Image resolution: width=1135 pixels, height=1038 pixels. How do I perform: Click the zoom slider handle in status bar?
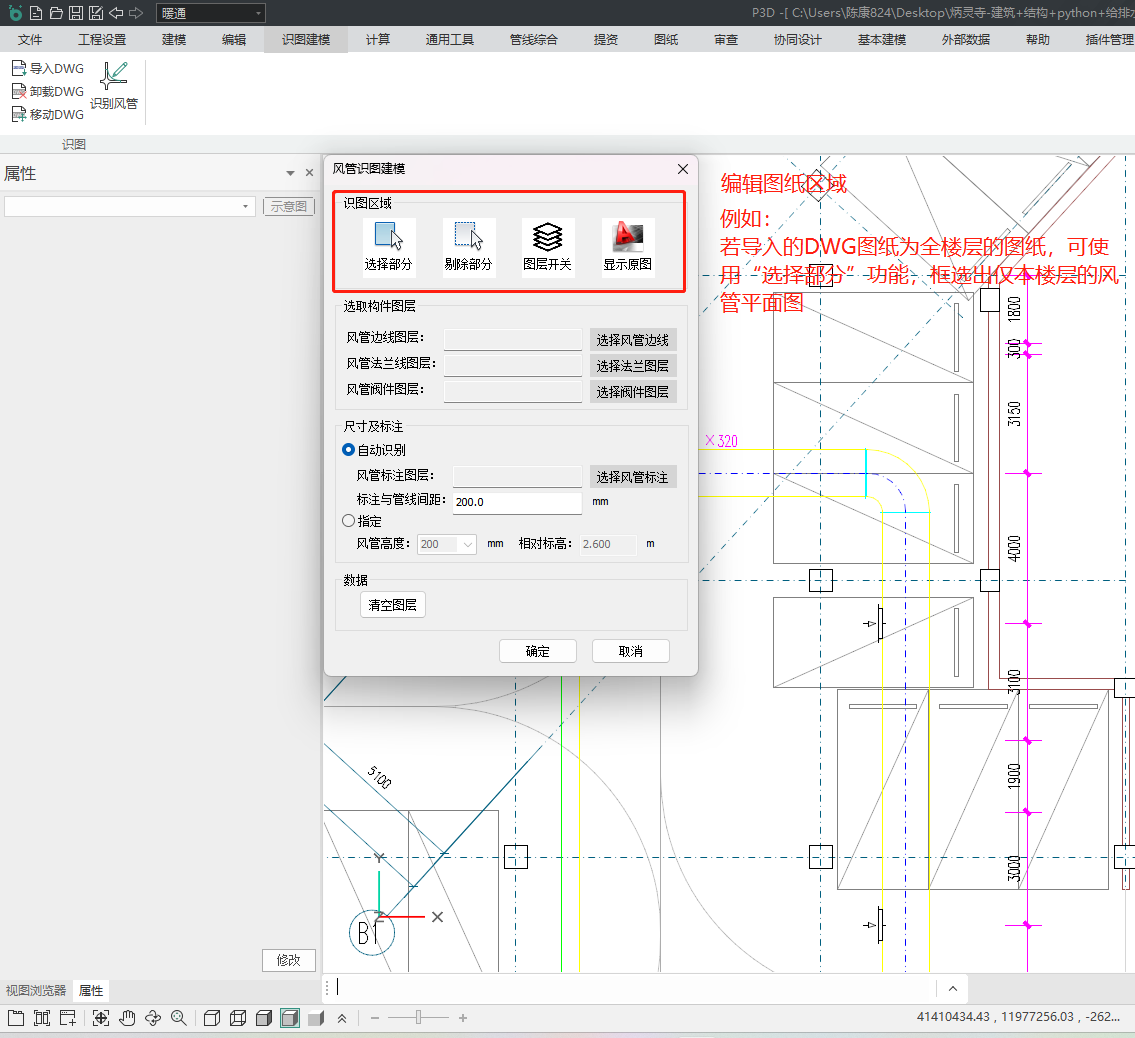[x=418, y=1018]
